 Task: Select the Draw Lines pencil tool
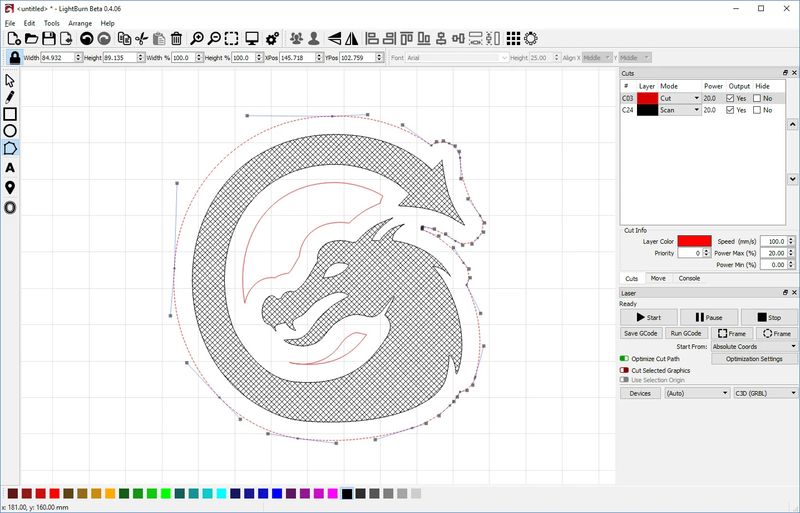[x=10, y=97]
